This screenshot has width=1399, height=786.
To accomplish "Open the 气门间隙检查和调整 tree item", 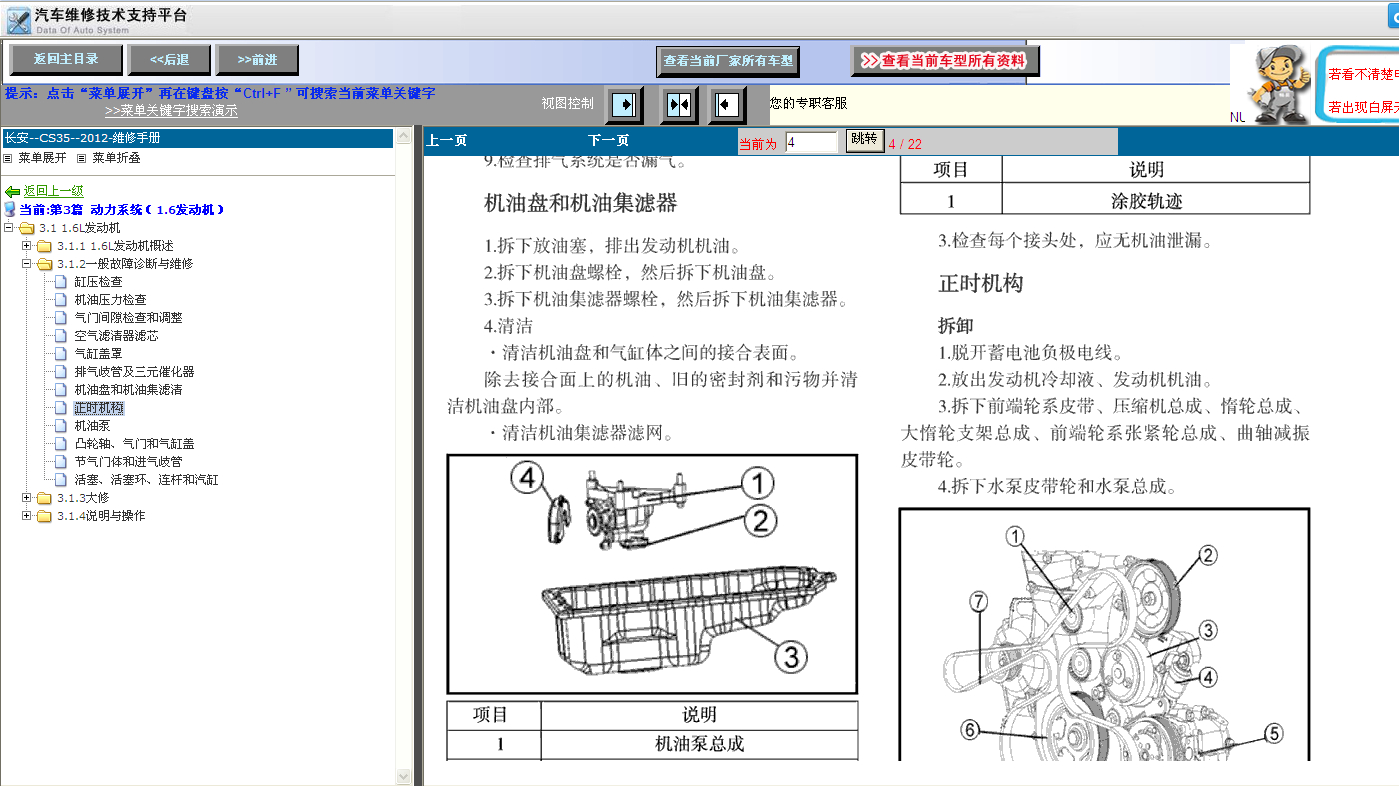I will [x=128, y=318].
